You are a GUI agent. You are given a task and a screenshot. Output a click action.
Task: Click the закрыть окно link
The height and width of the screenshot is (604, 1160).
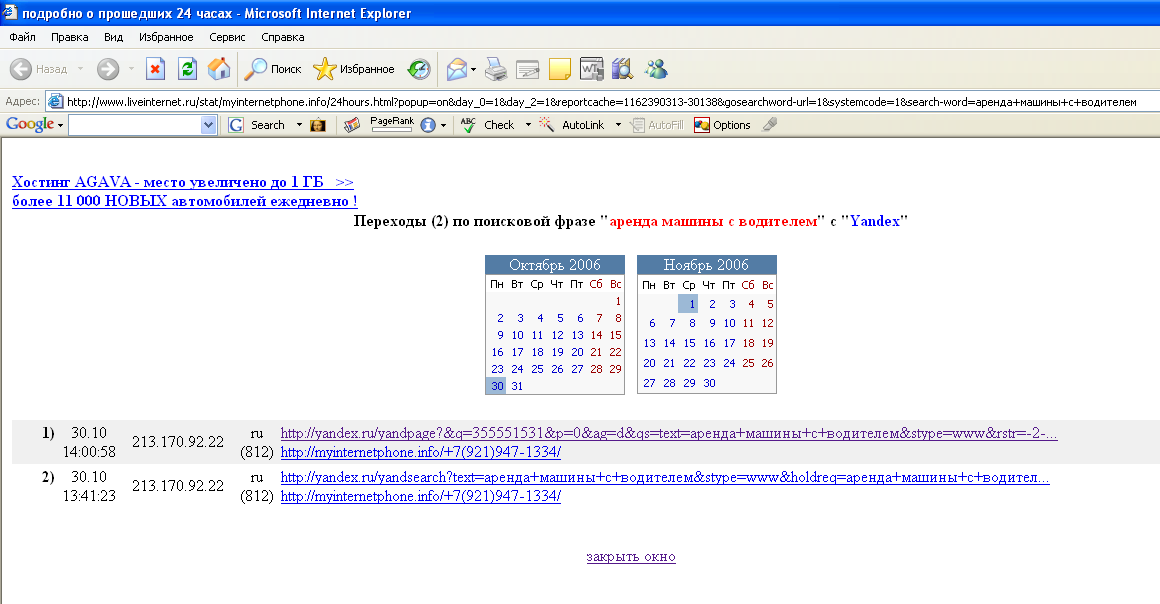tap(631, 557)
